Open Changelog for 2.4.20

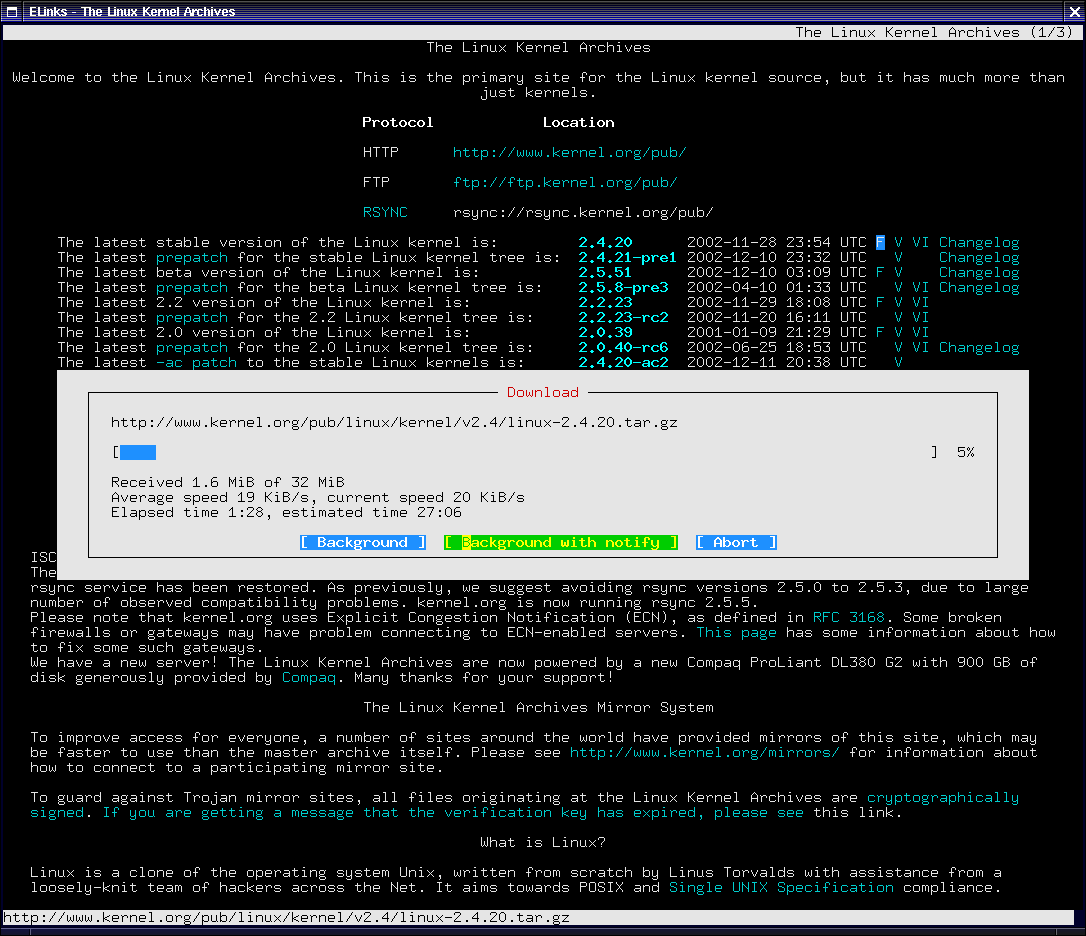(979, 242)
